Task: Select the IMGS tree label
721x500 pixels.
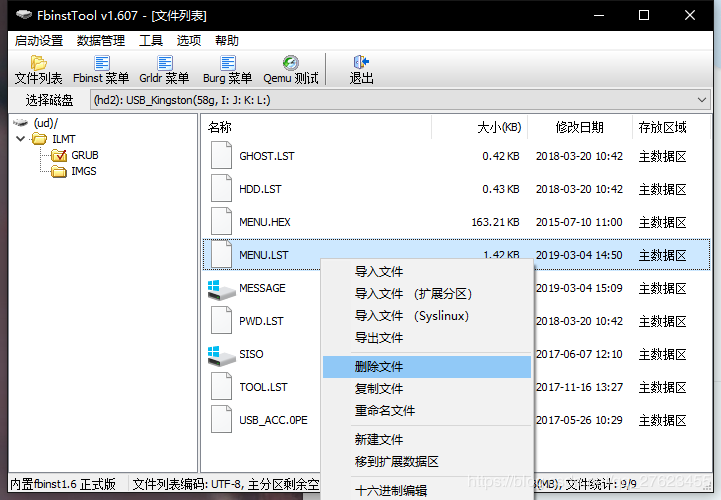Action: coord(84,172)
